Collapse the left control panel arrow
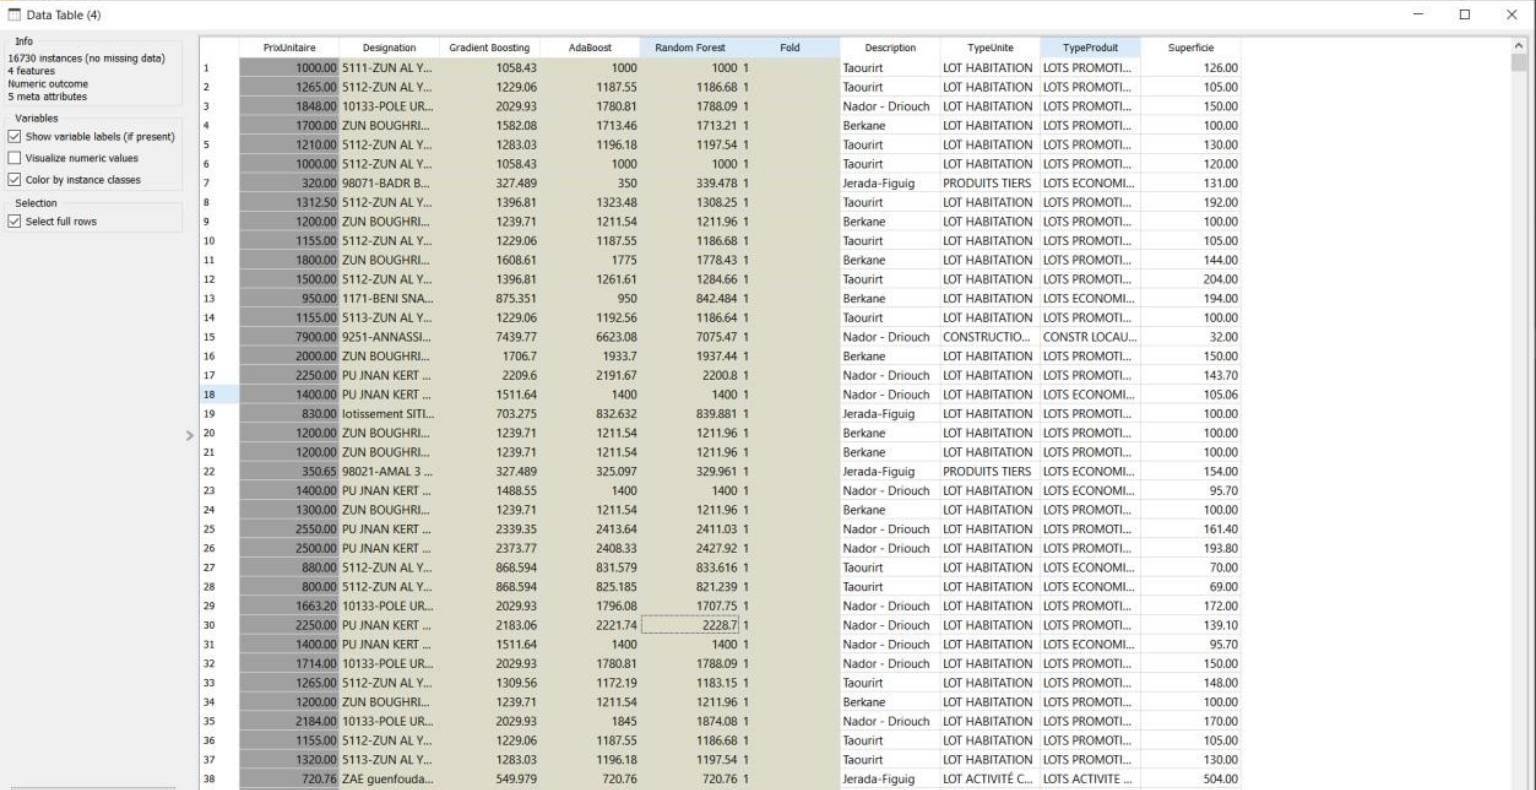Image resolution: width=1536 pixels, height=790 pixels. click(x=189, y=435)
